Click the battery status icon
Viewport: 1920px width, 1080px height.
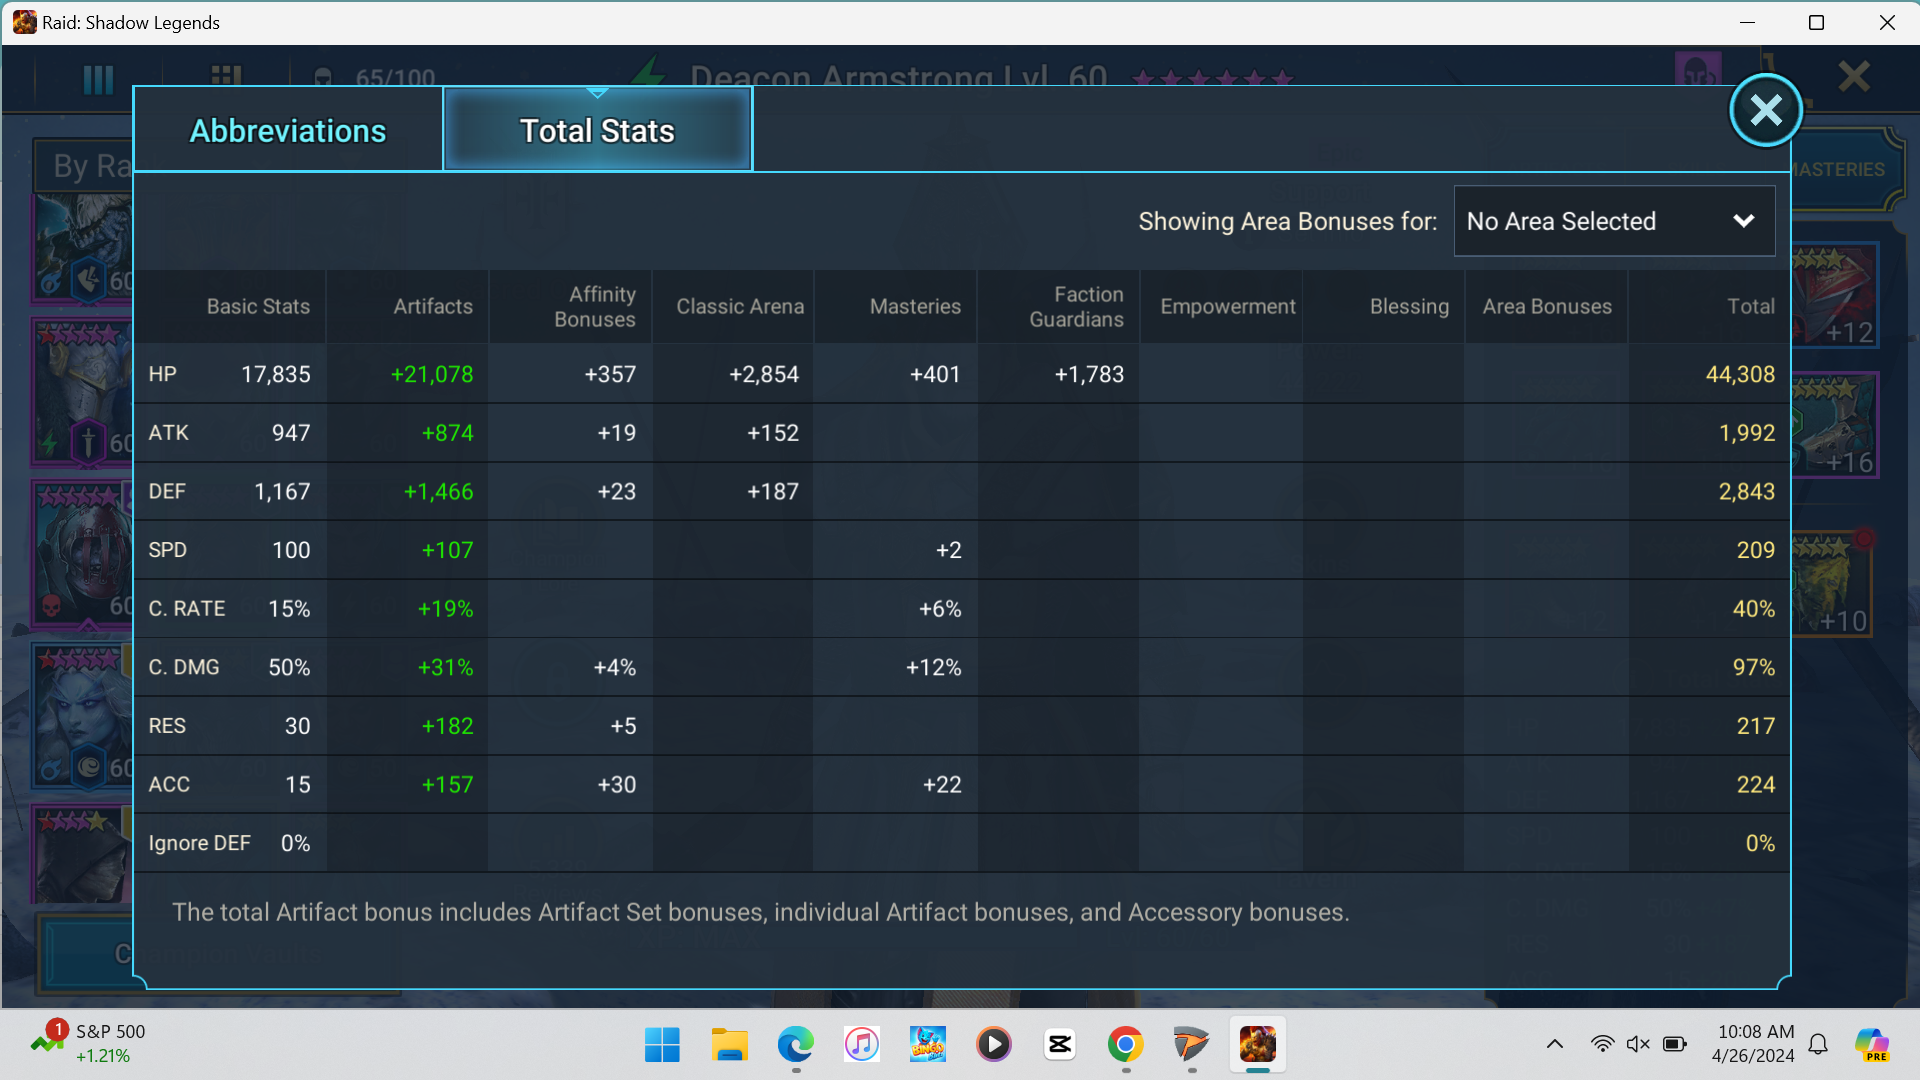[x=1675, y=1044]
